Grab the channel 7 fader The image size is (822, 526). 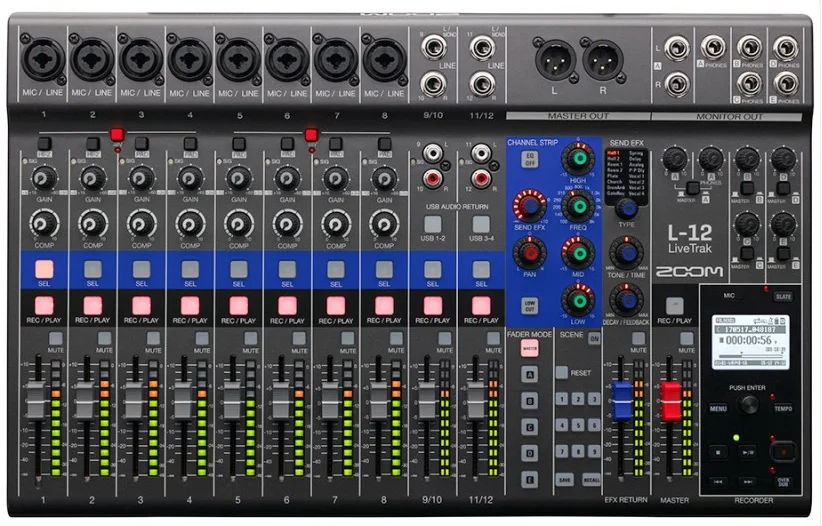pos(330,401)
